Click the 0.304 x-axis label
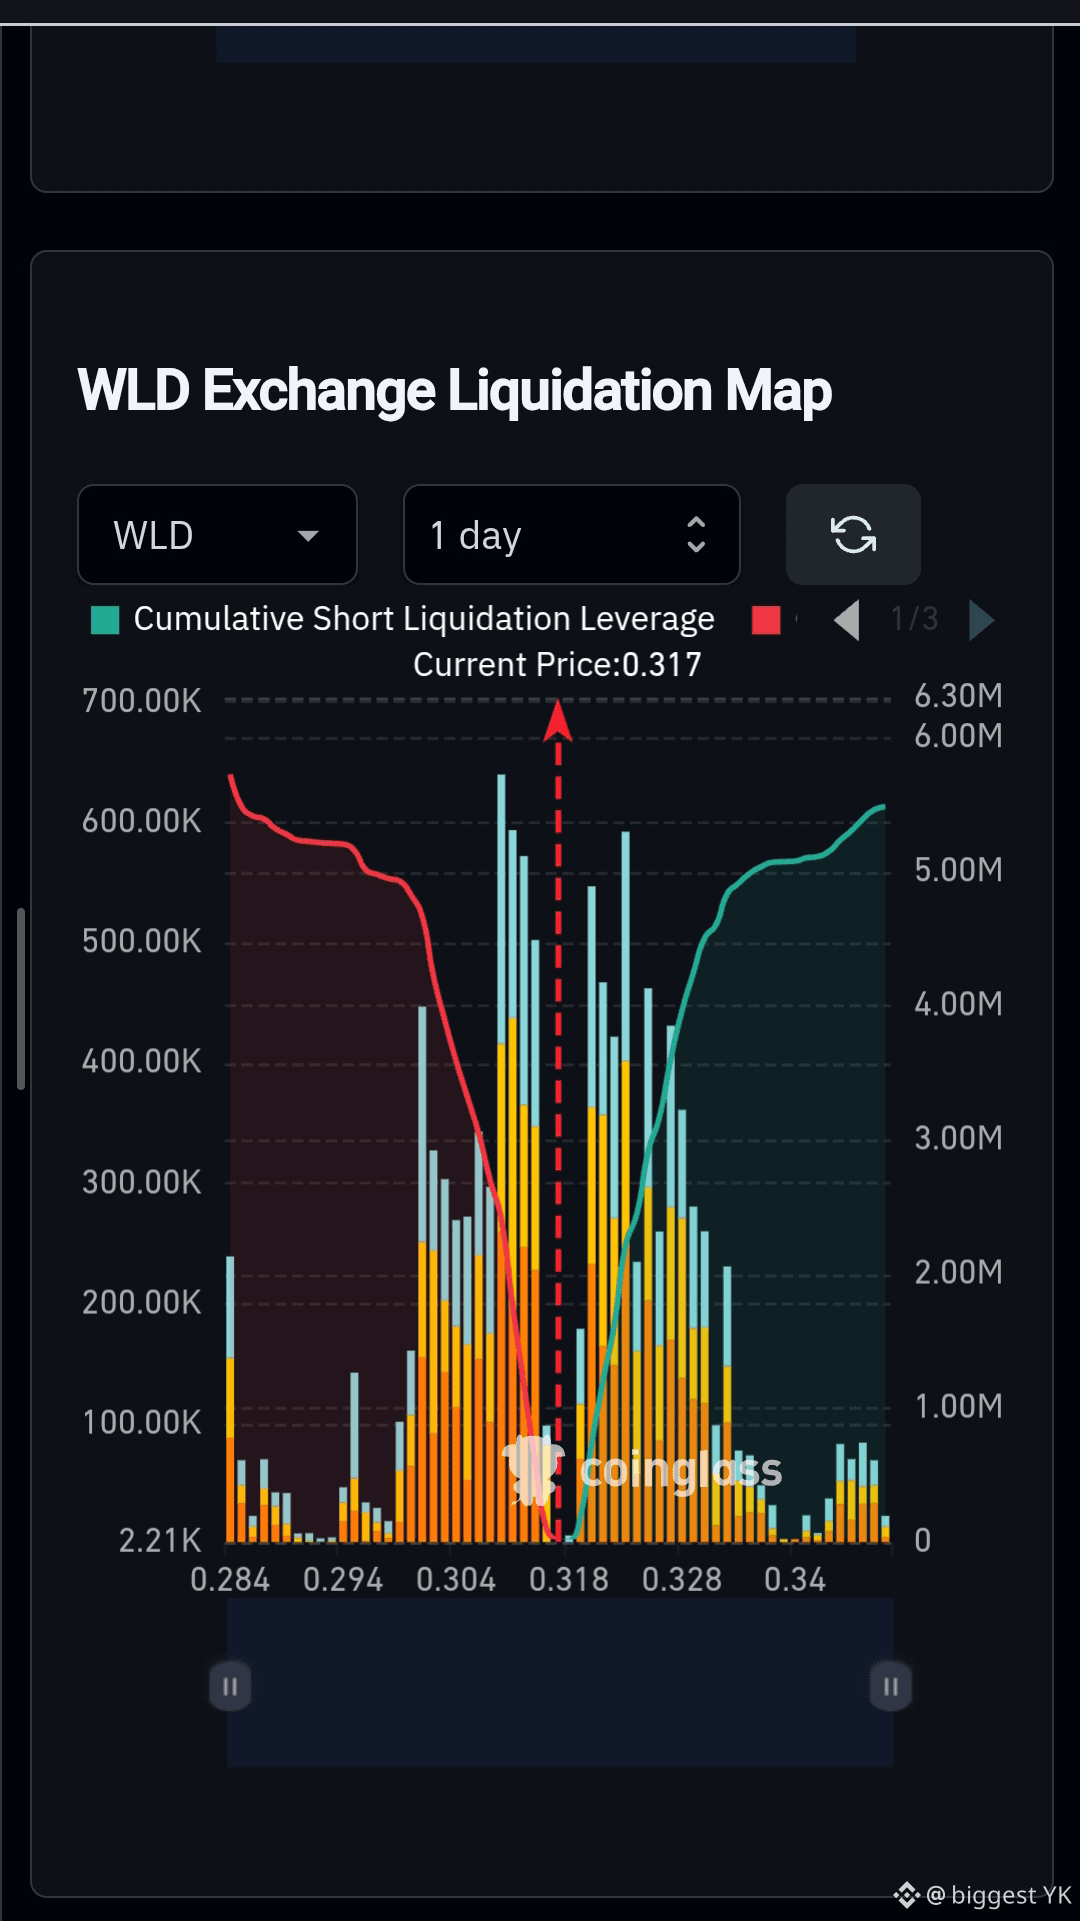Viewport: 1080px width, 1921px height. pos(456,1580)
